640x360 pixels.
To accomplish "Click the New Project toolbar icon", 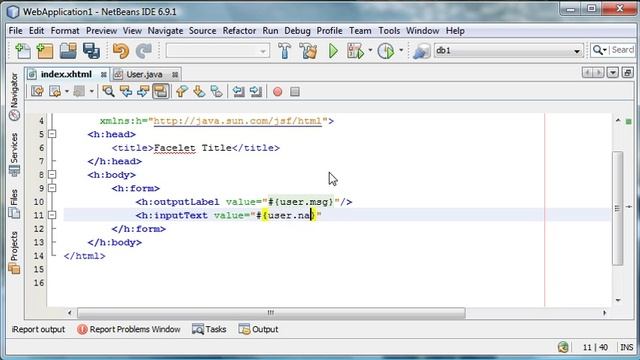I will pos(45,51).
